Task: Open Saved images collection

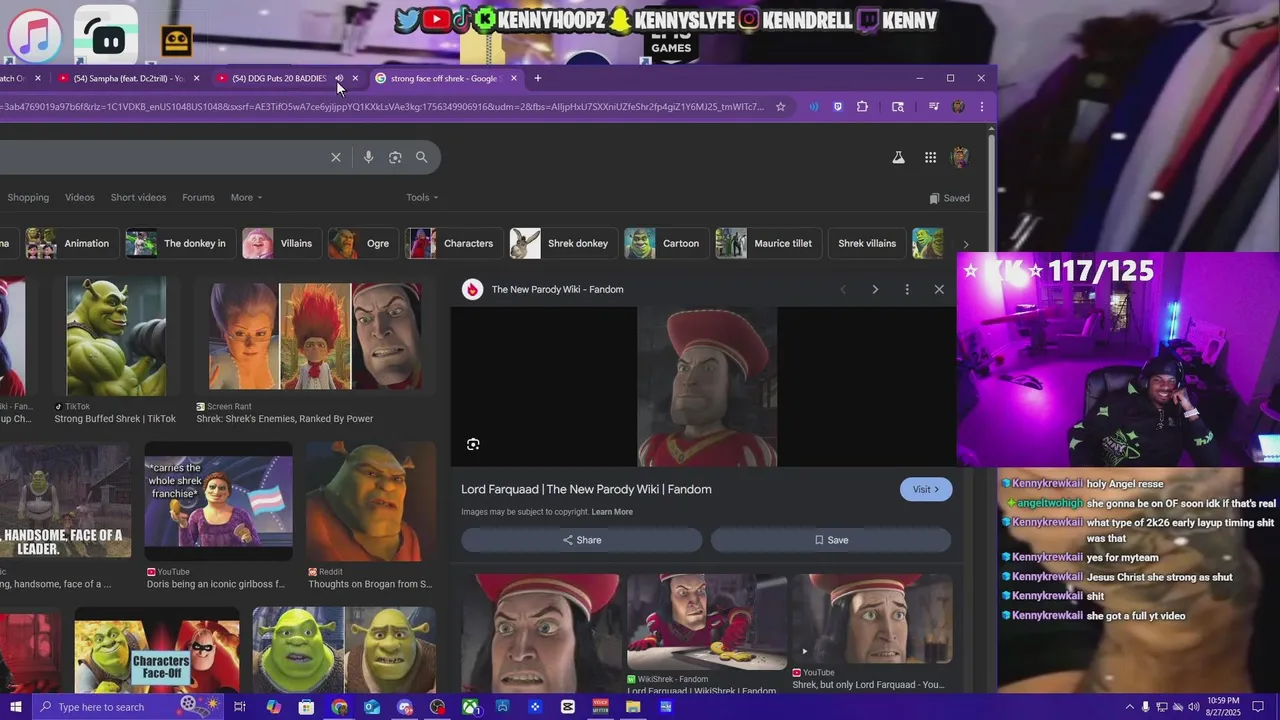Action: [x=950, y=198]
